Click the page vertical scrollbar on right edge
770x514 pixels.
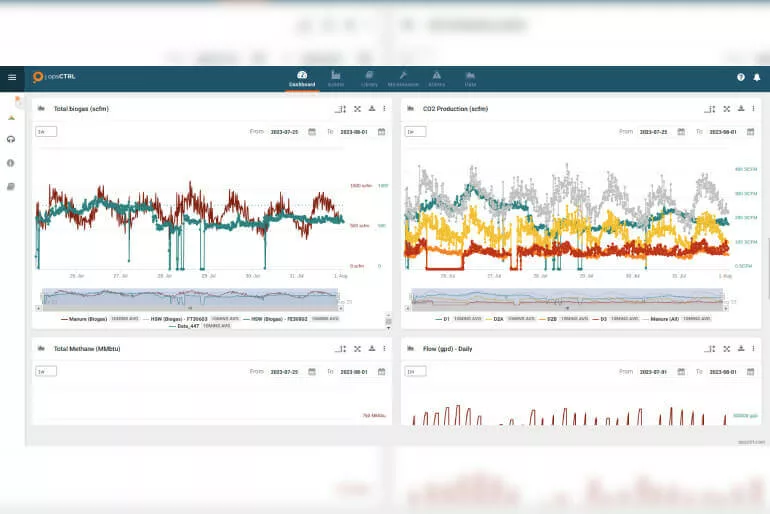(767, 268)
